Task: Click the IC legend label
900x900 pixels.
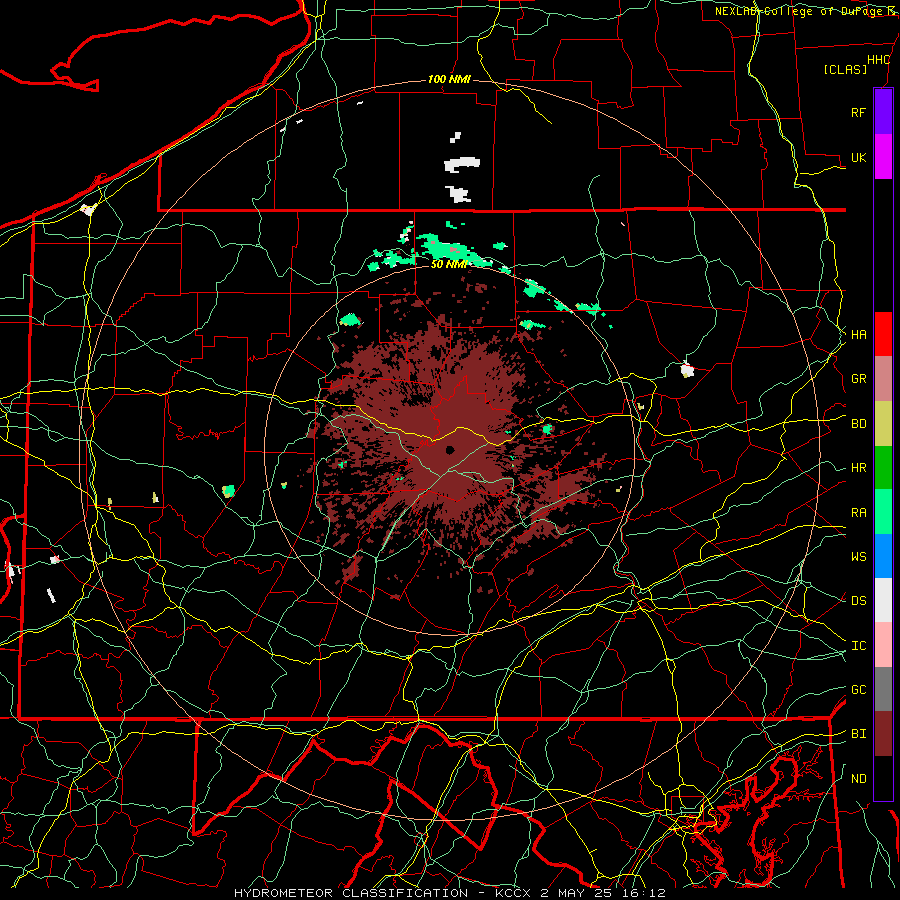Action: pos(858,645)
